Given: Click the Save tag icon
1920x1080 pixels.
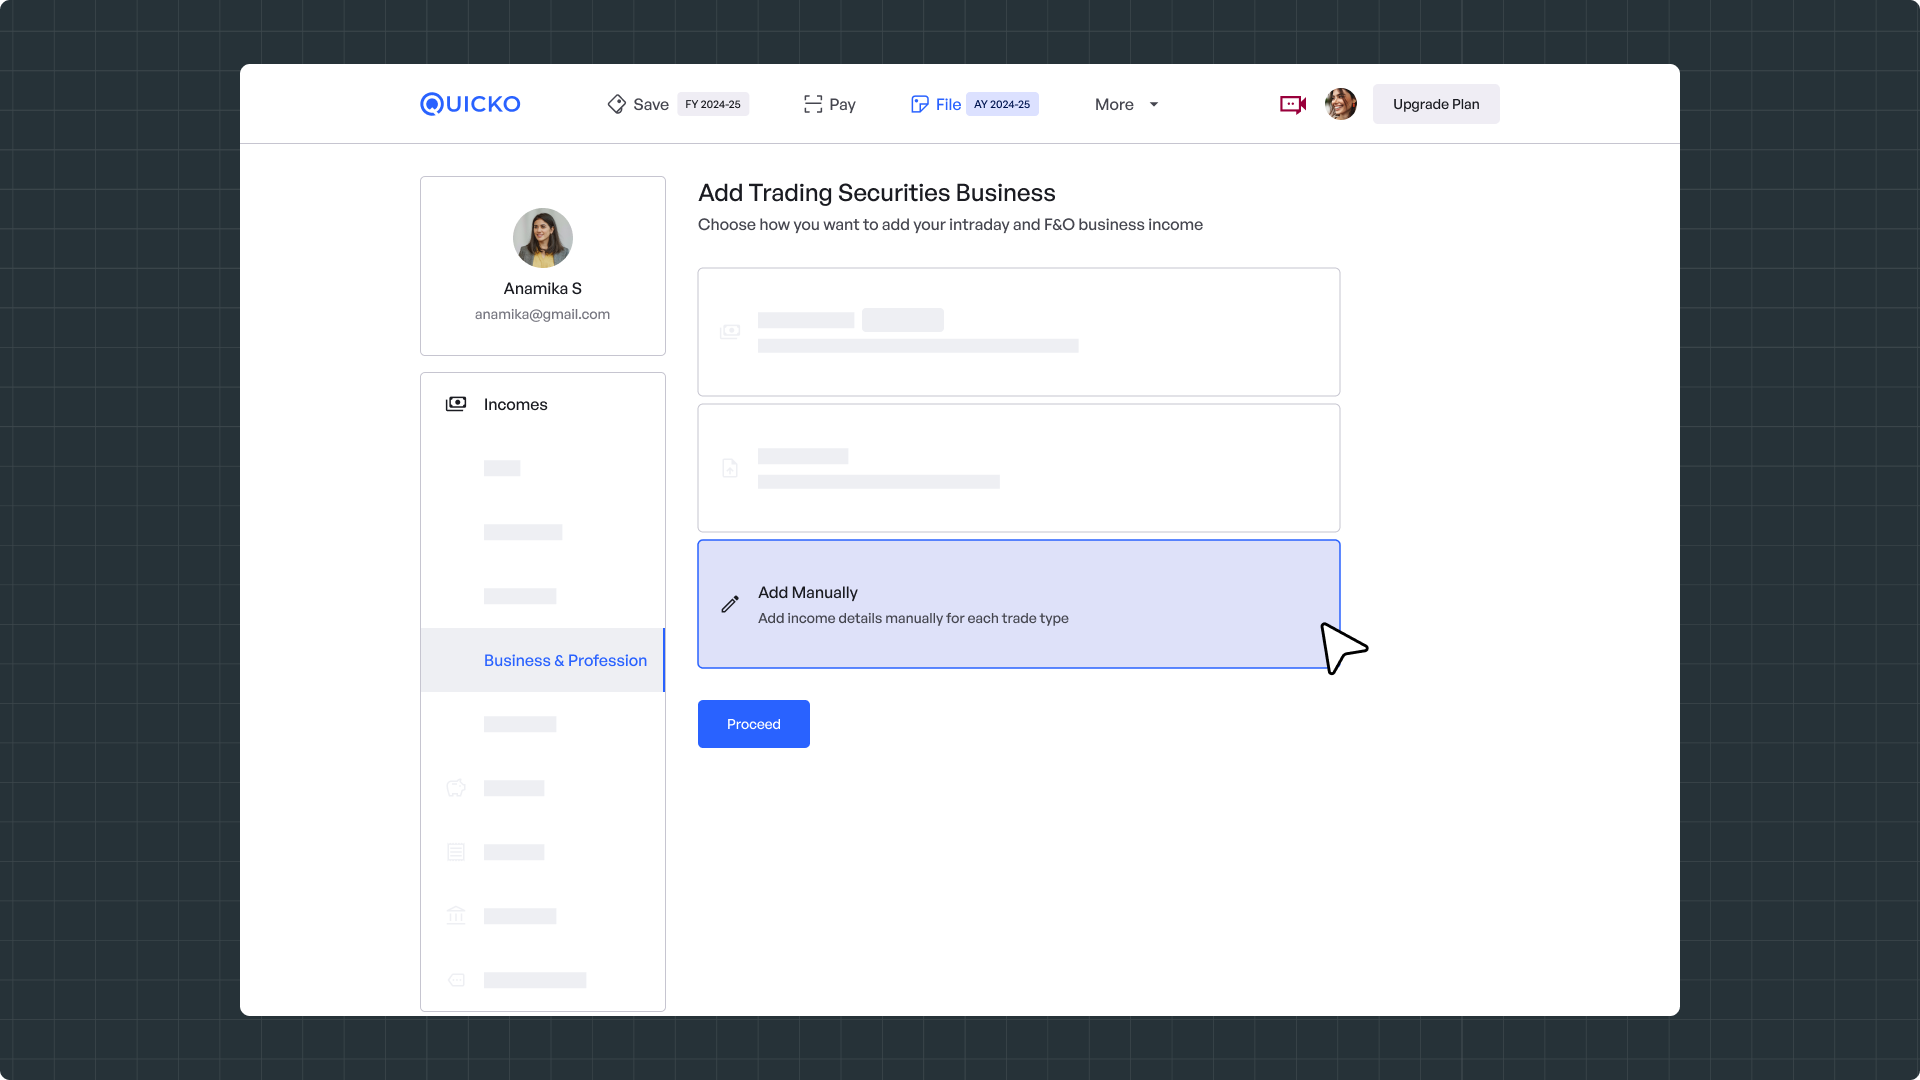Looking at the screenshot, I should pos(616,104).
